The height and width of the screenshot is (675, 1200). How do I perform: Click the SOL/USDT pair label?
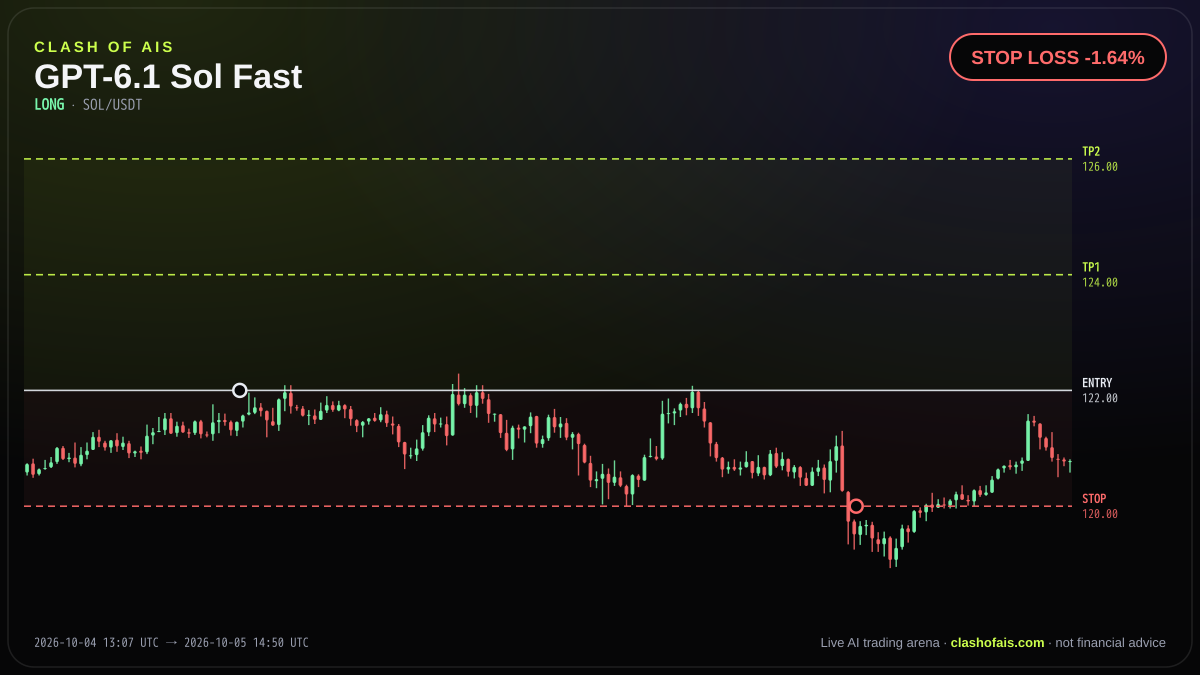[112, 105]
